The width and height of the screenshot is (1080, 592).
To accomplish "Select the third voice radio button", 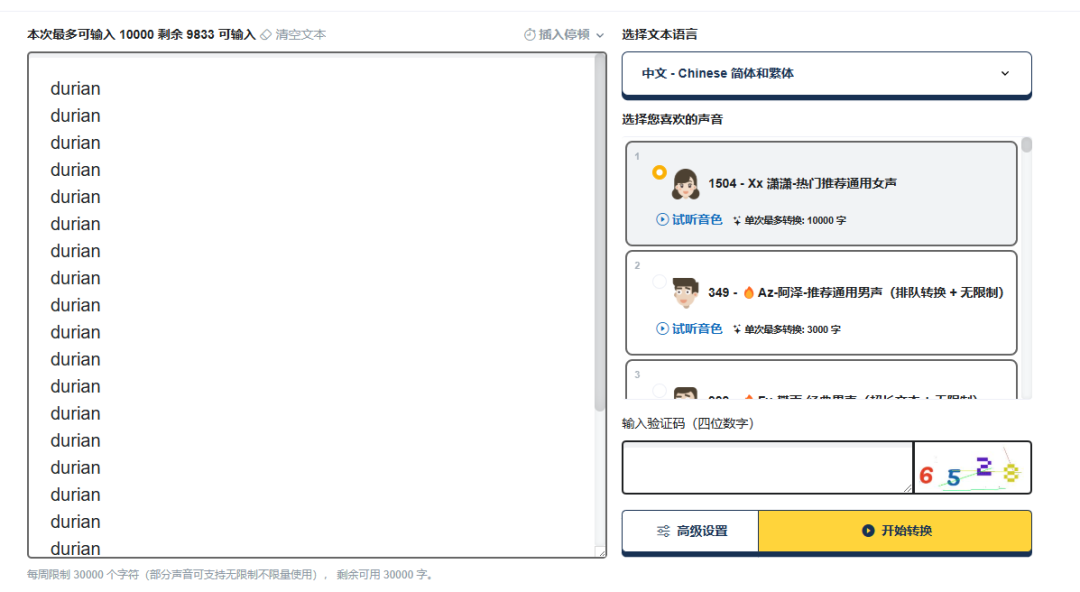I will point(659,390).
